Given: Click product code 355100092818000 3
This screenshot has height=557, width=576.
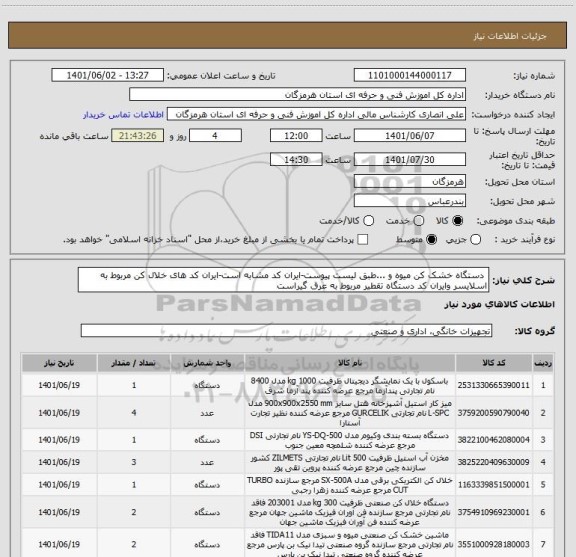Looking at the screenshot, I should [493, 544].
